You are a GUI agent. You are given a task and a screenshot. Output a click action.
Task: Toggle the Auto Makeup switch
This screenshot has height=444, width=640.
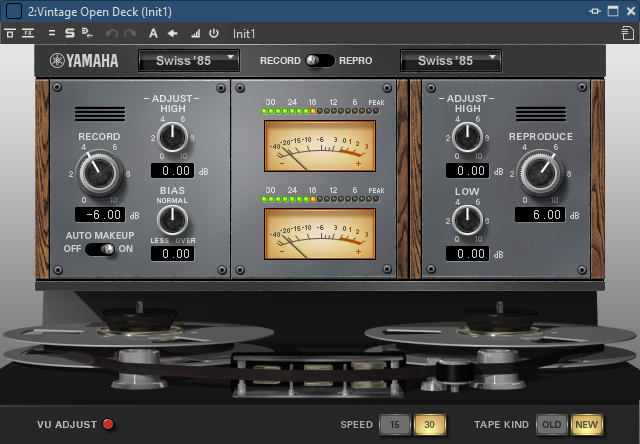[x=101, y=249]
